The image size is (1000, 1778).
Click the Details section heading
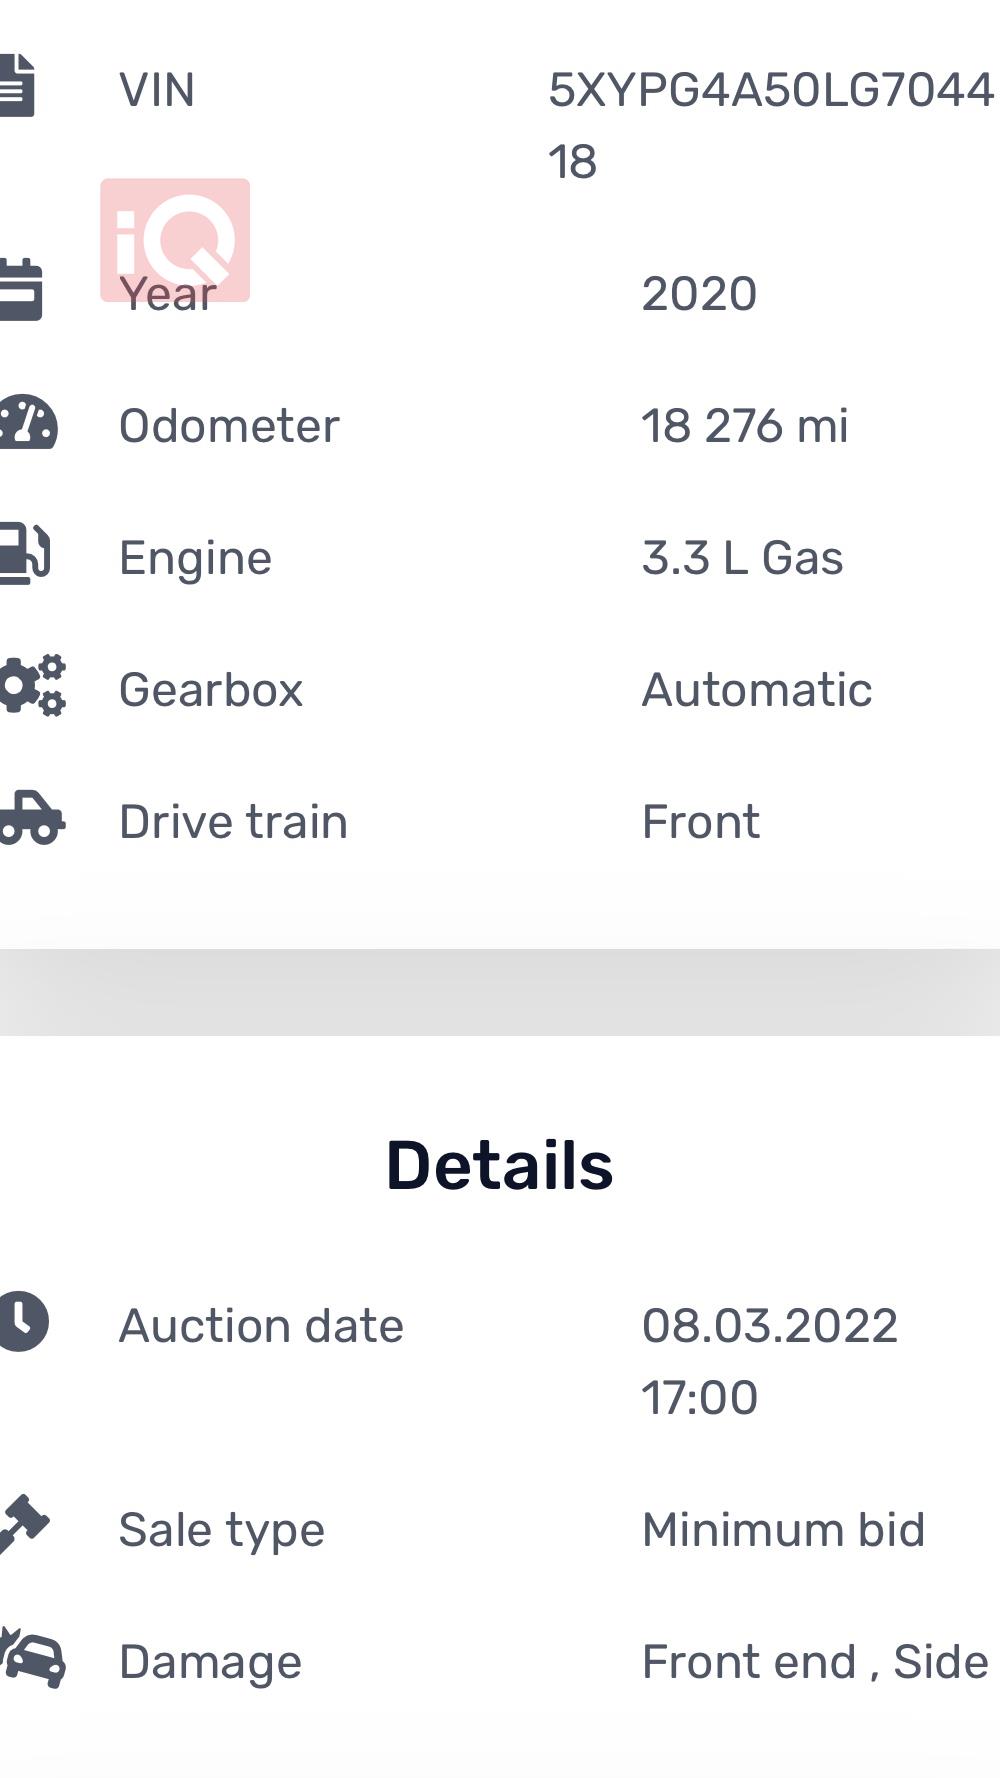click(500, 1166)
